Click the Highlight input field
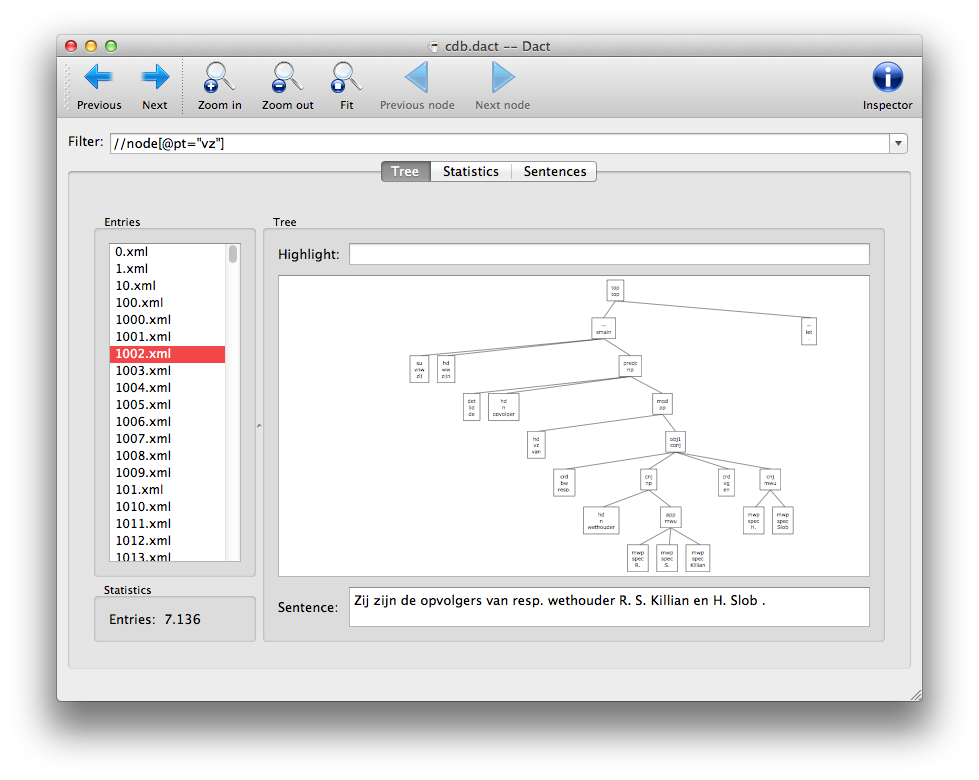This screenshot has width=979, height=780. click(608, 254)
